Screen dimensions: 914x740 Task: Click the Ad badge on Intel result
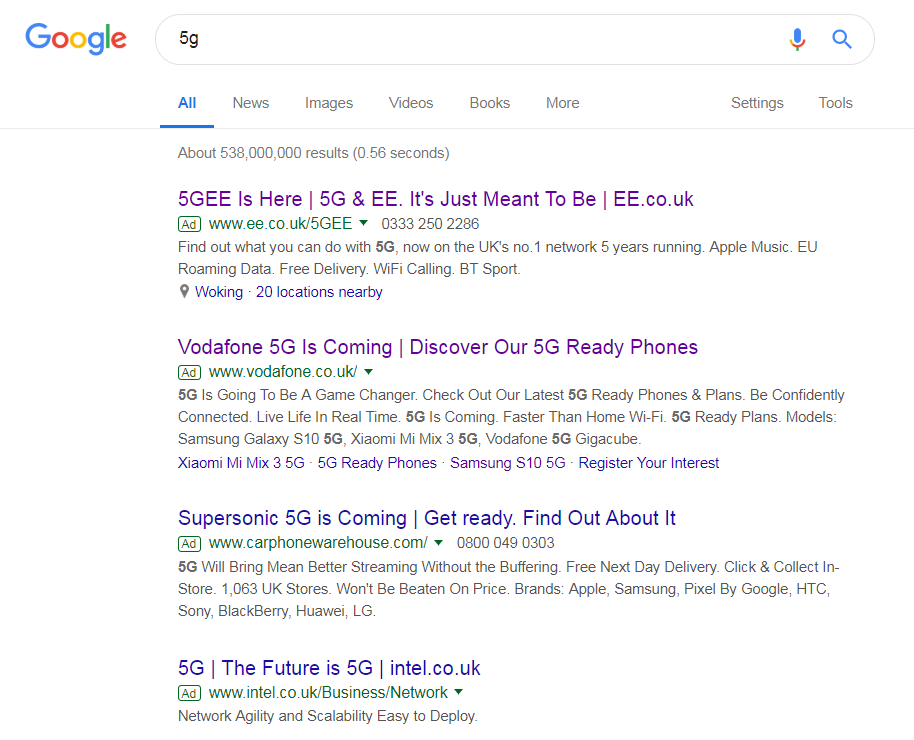(189, 693)
